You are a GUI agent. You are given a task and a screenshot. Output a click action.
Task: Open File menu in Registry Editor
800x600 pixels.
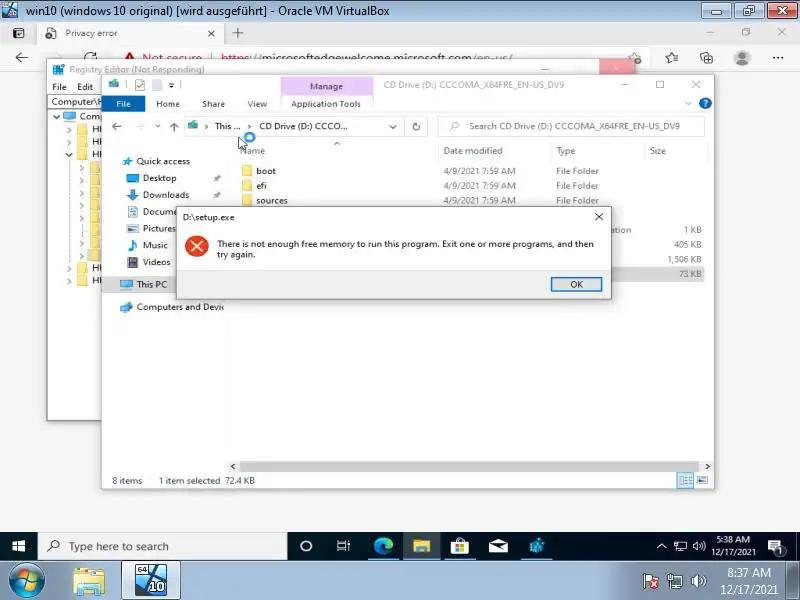pyautogui.click(x=59, y=87)
